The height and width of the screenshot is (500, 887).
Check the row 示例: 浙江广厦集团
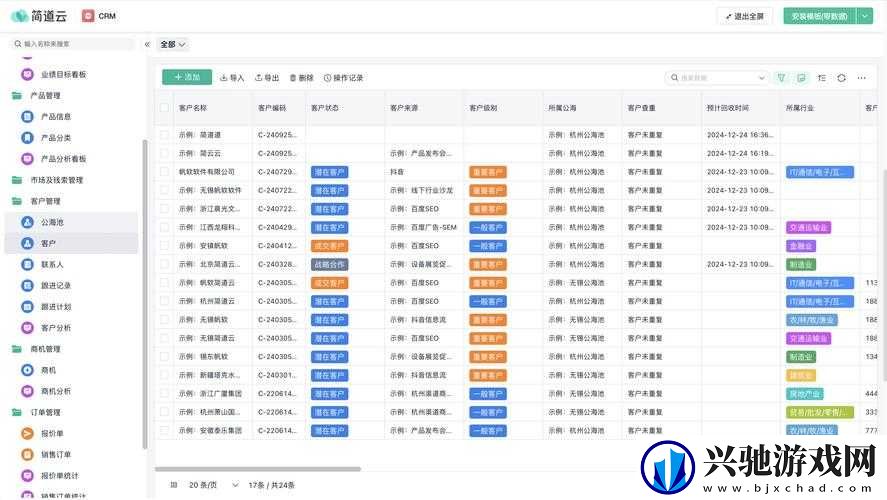(x=165, y=393)
